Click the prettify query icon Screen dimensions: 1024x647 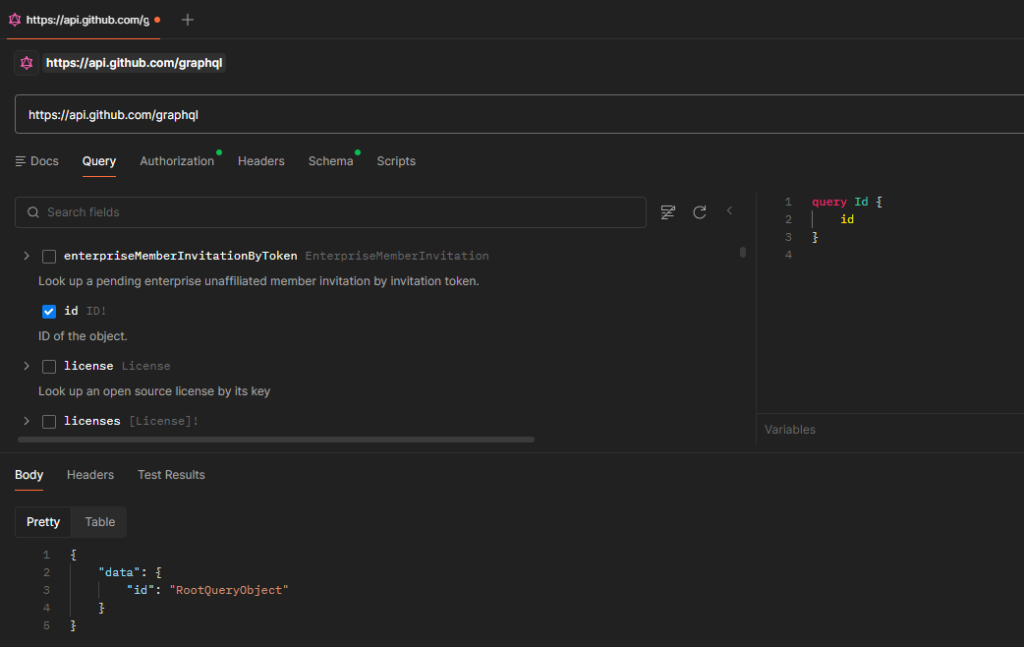667,212
